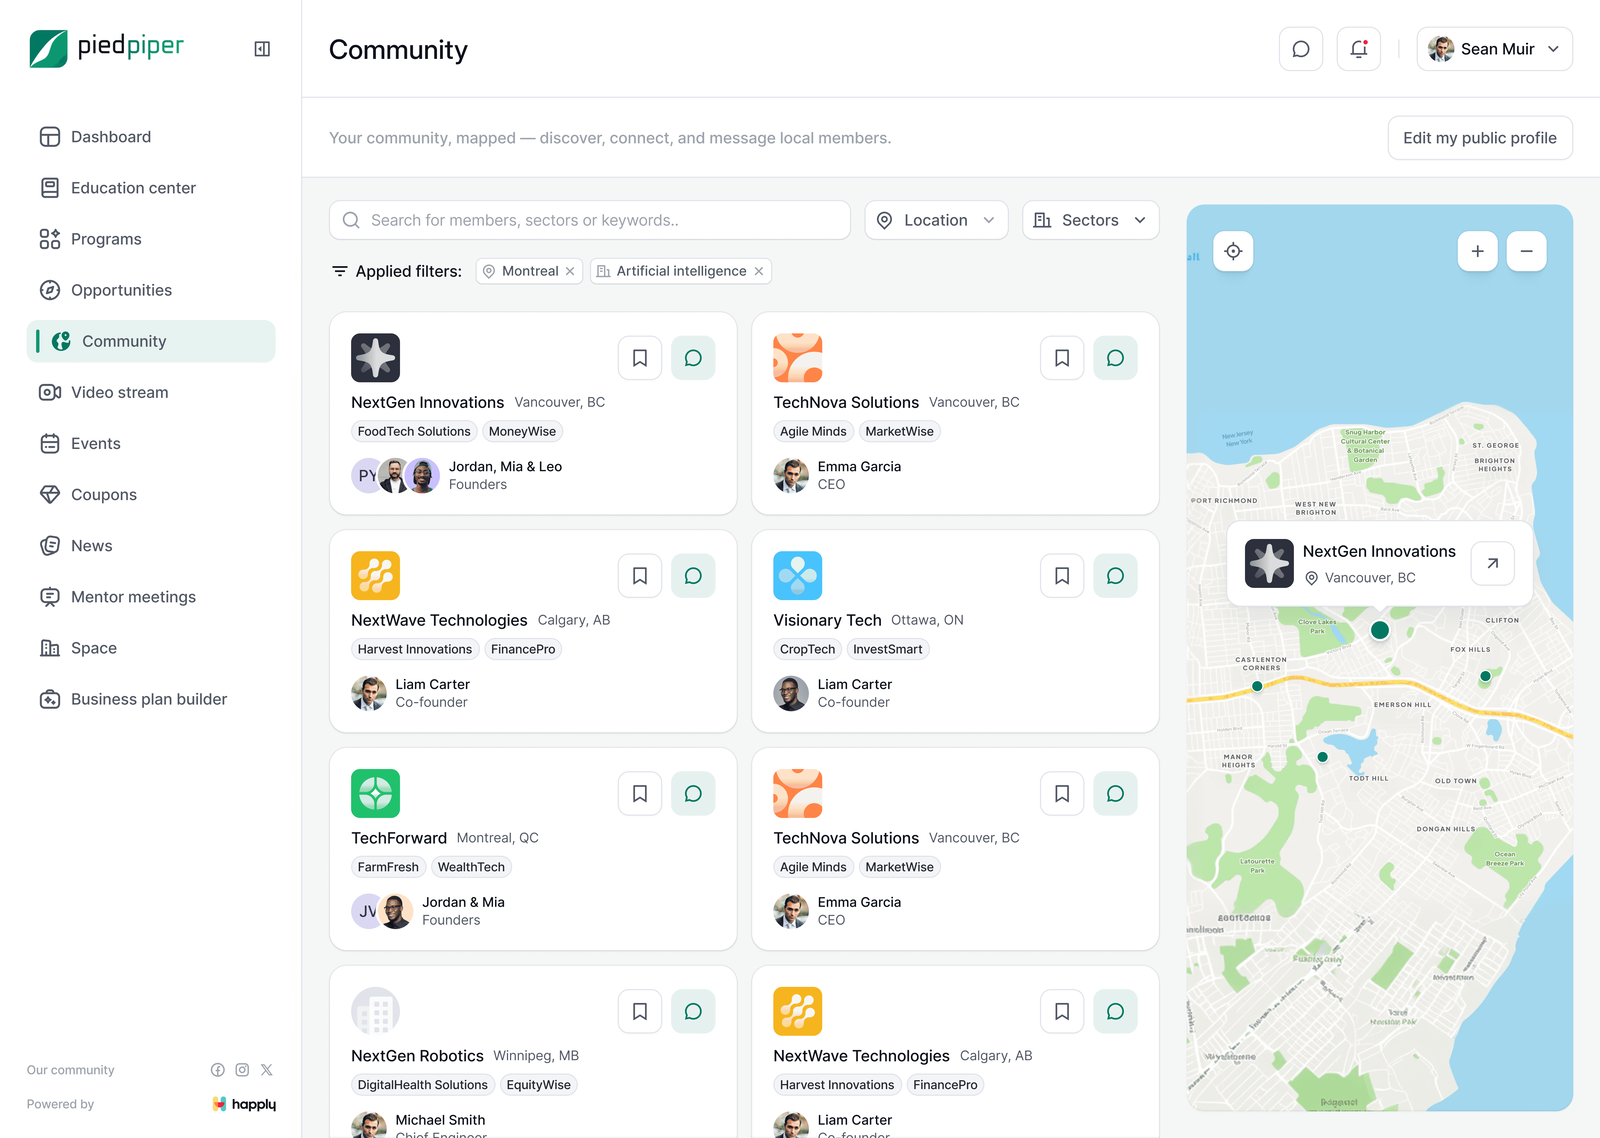The width and height of the screenshot is (1600, 1138).
Task: Click the happly logo link
Action: coord(244,1104)
